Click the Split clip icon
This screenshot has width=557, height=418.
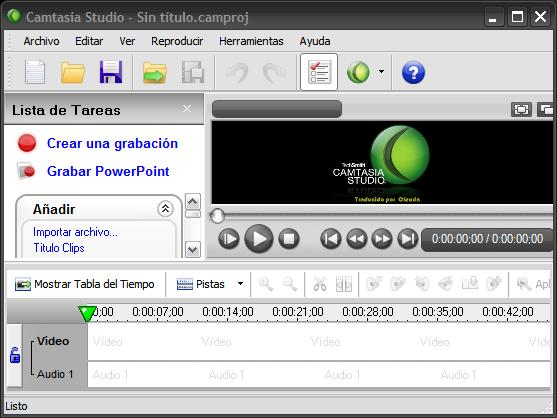pos(344,284)
